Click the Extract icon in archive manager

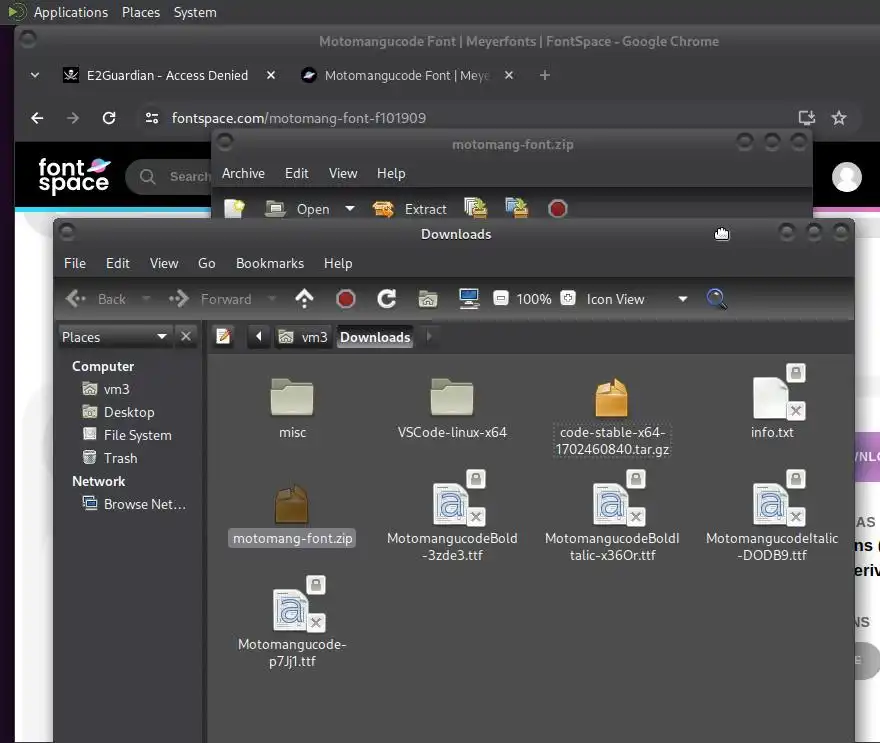tap(383, 209)
